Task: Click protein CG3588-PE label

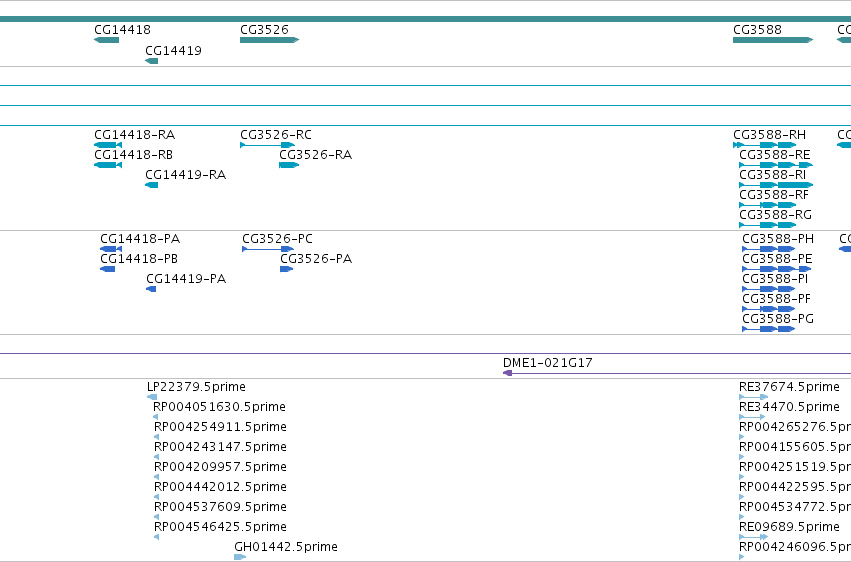Action: point(777,259)
